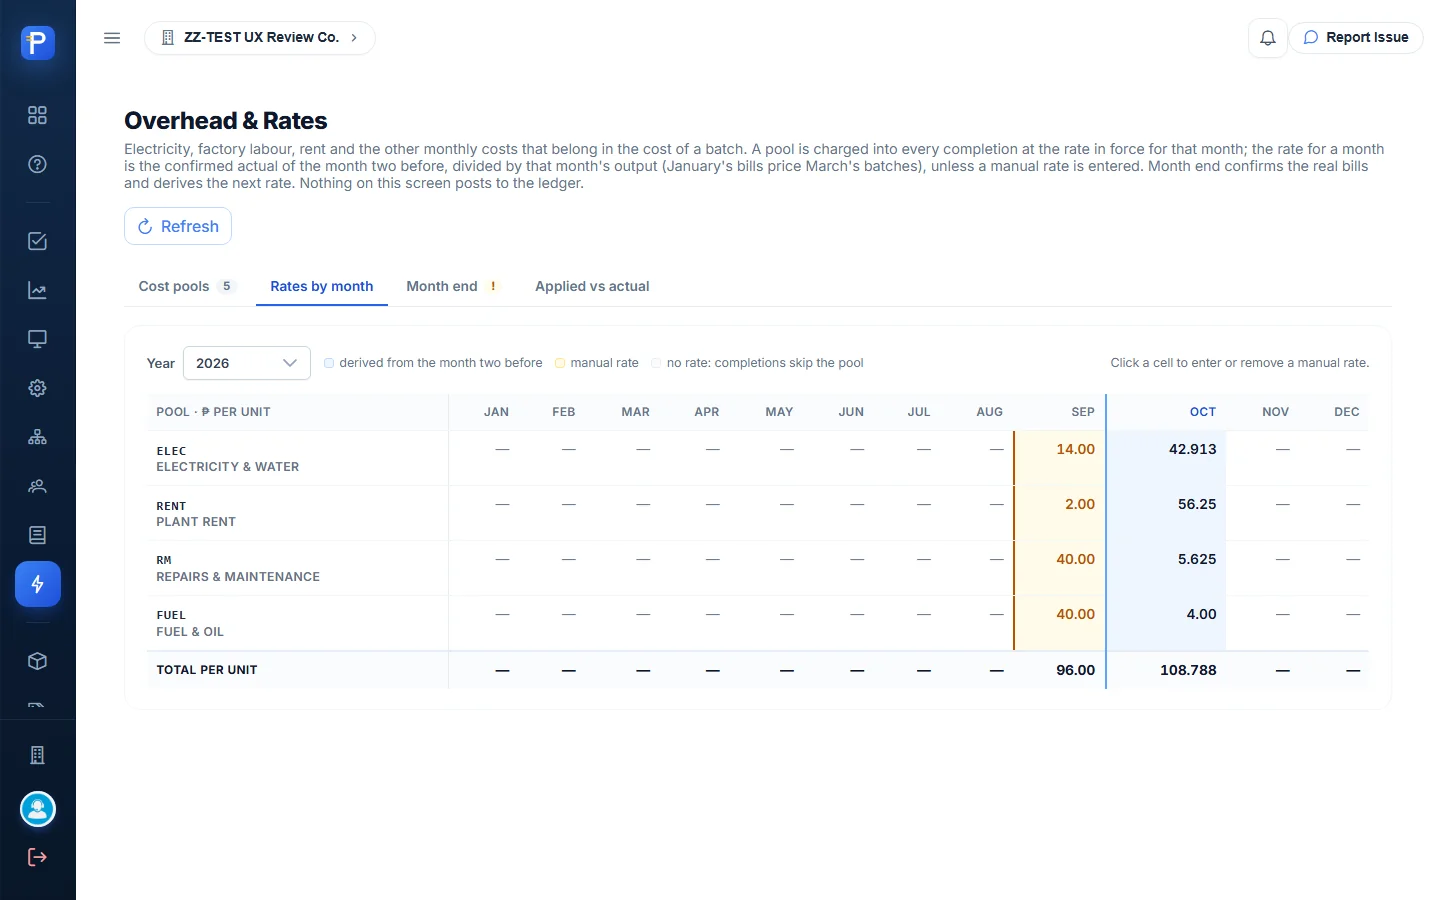This screenshot has width=1440, height=900.
Task: Open the dashboard grid icon in sidebar
Action: point(37,115)
